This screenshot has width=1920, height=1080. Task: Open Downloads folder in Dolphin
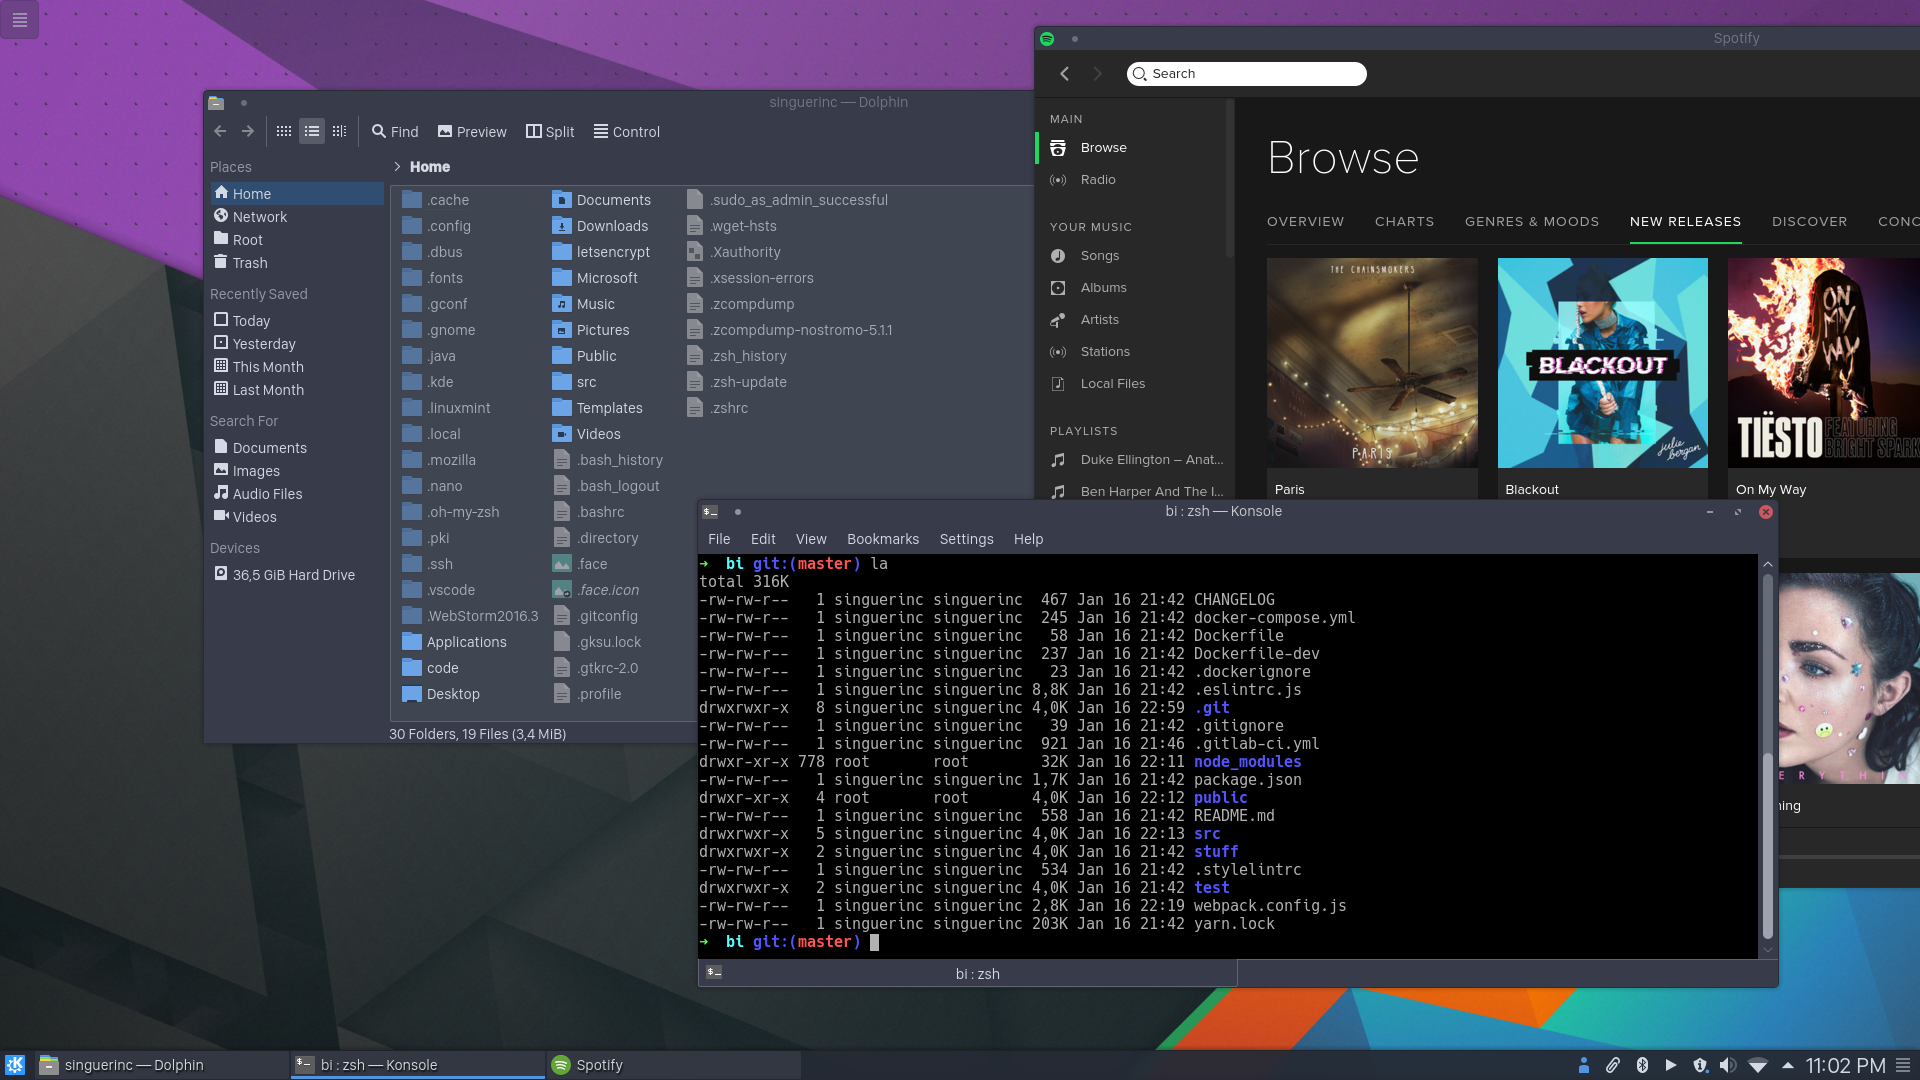(611, 226)
